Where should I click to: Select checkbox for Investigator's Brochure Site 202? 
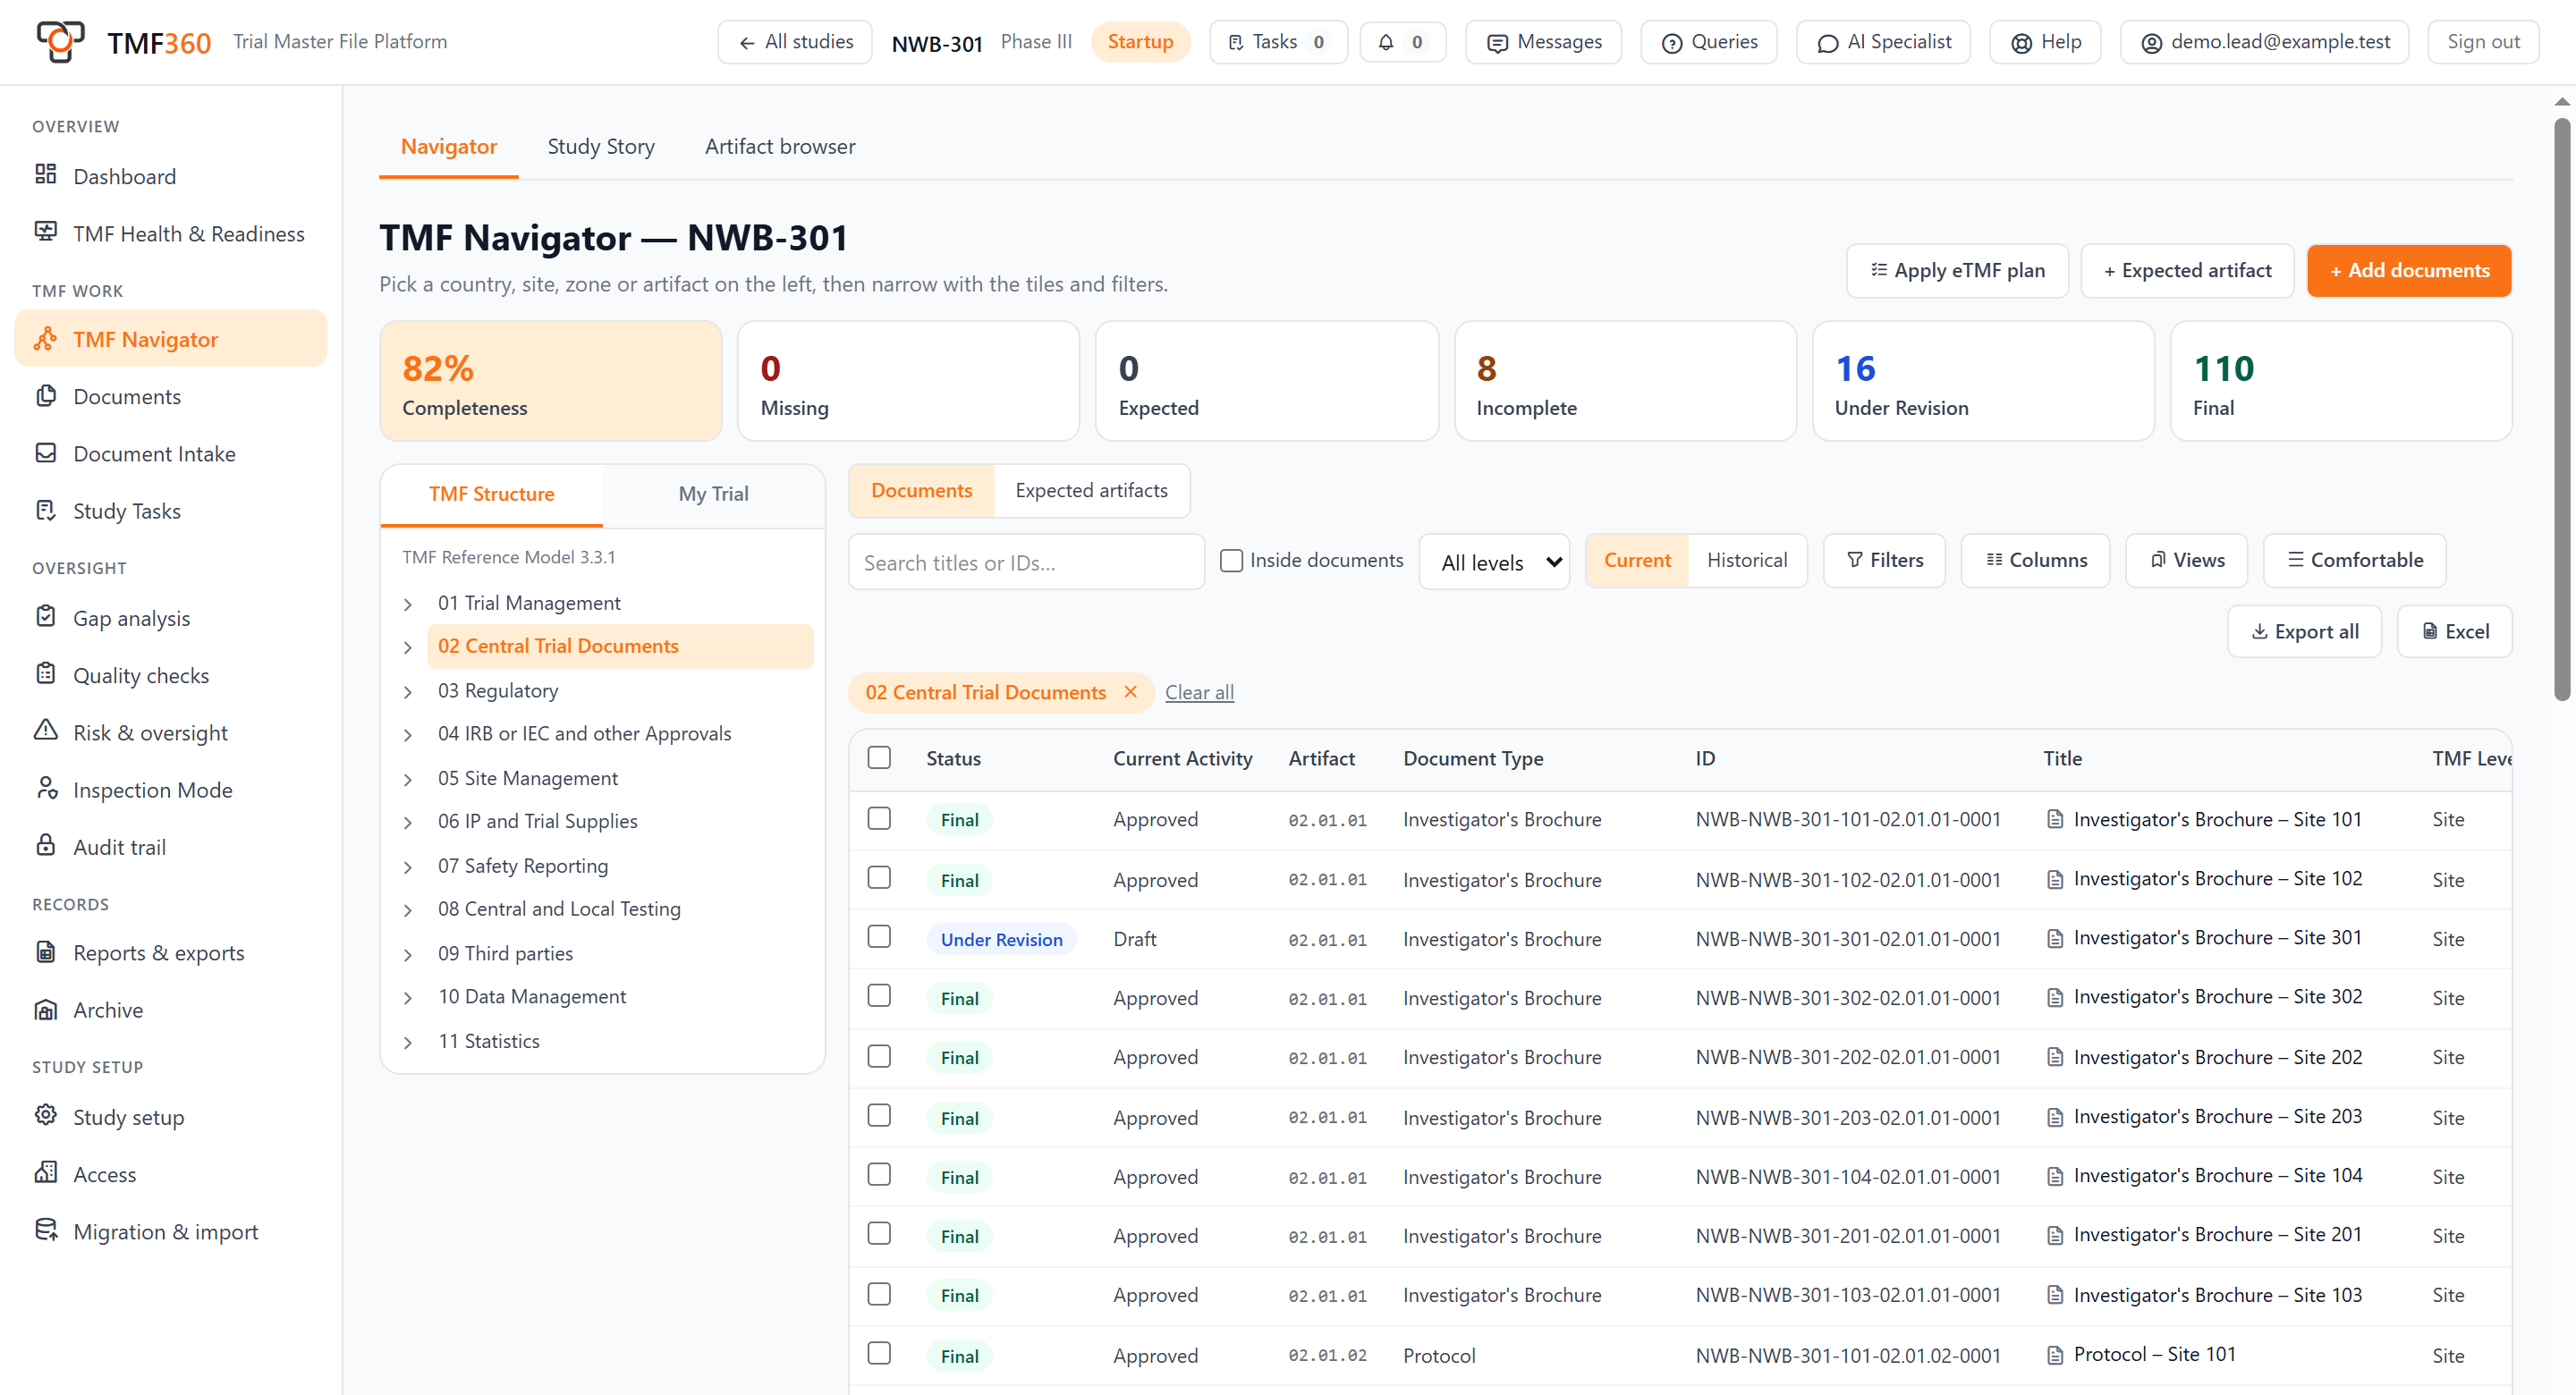879,1057
